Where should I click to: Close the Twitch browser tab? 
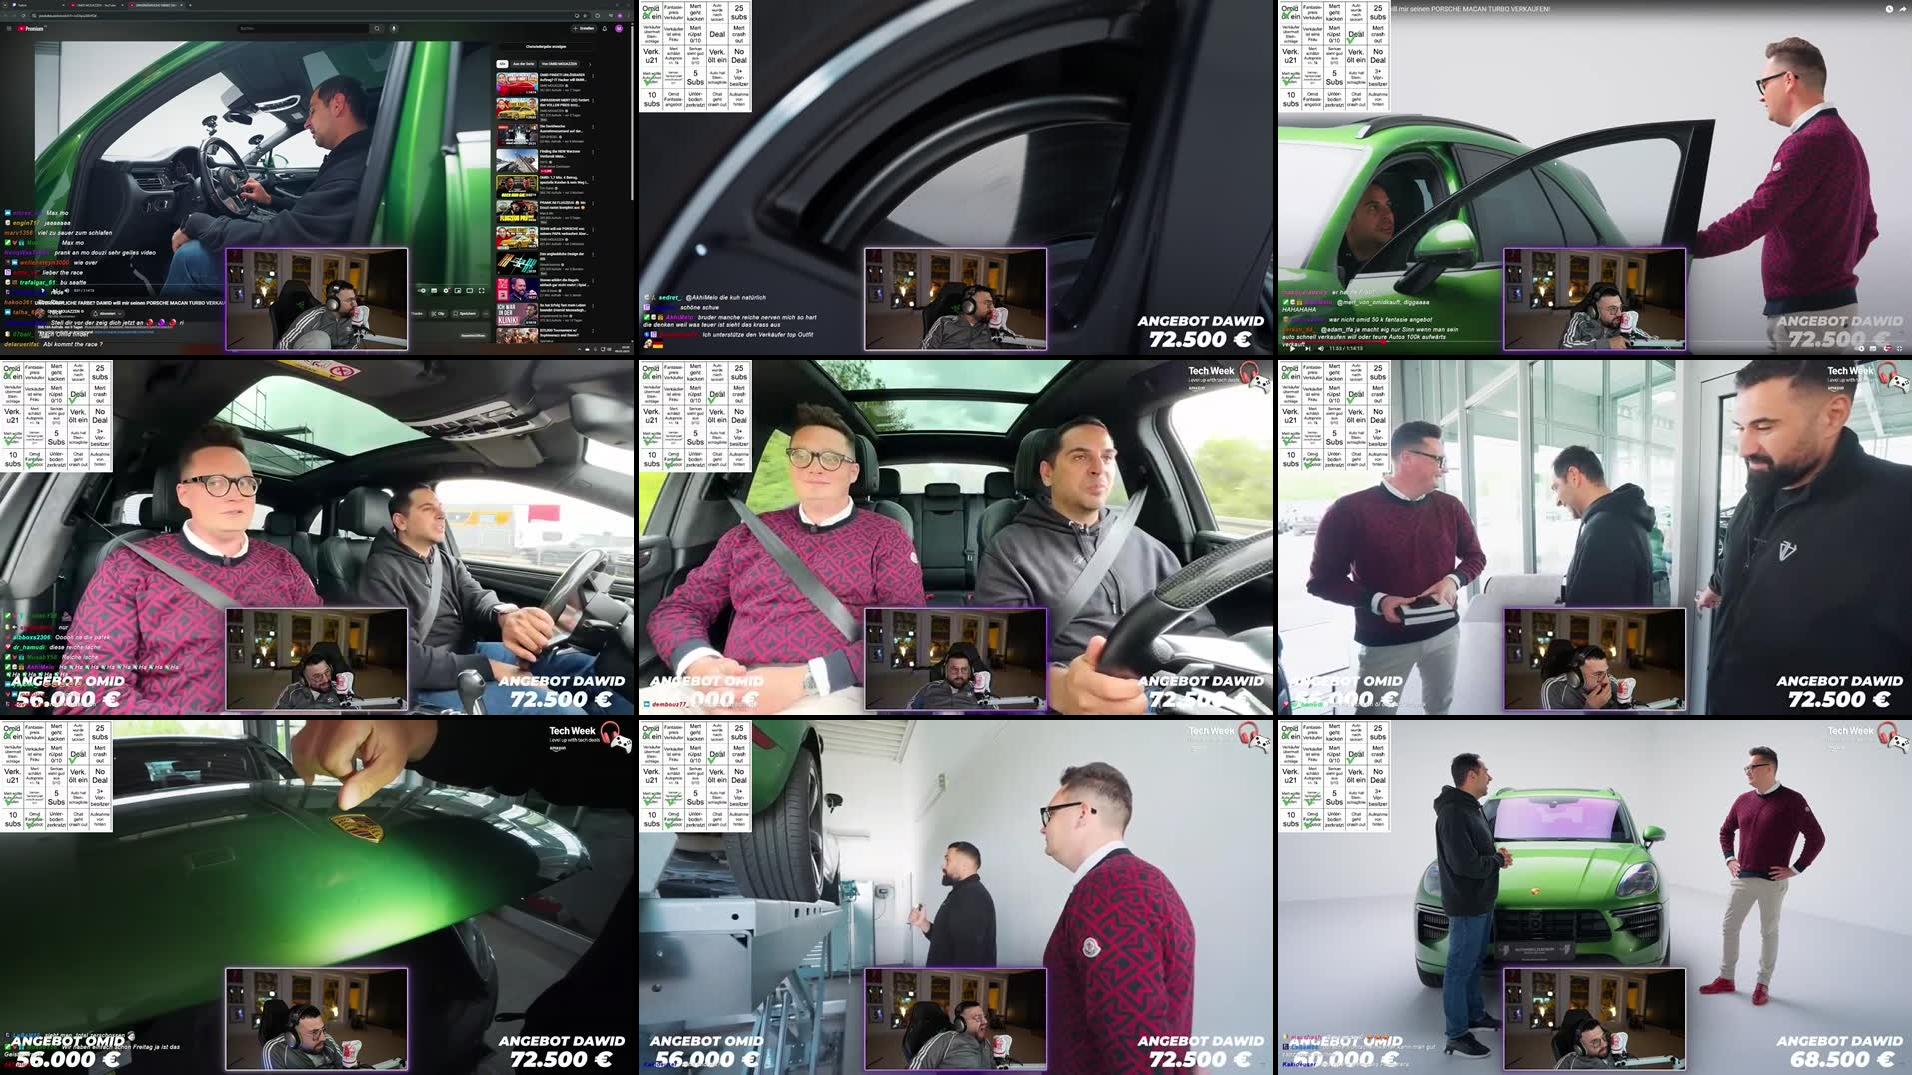point(63,5)
